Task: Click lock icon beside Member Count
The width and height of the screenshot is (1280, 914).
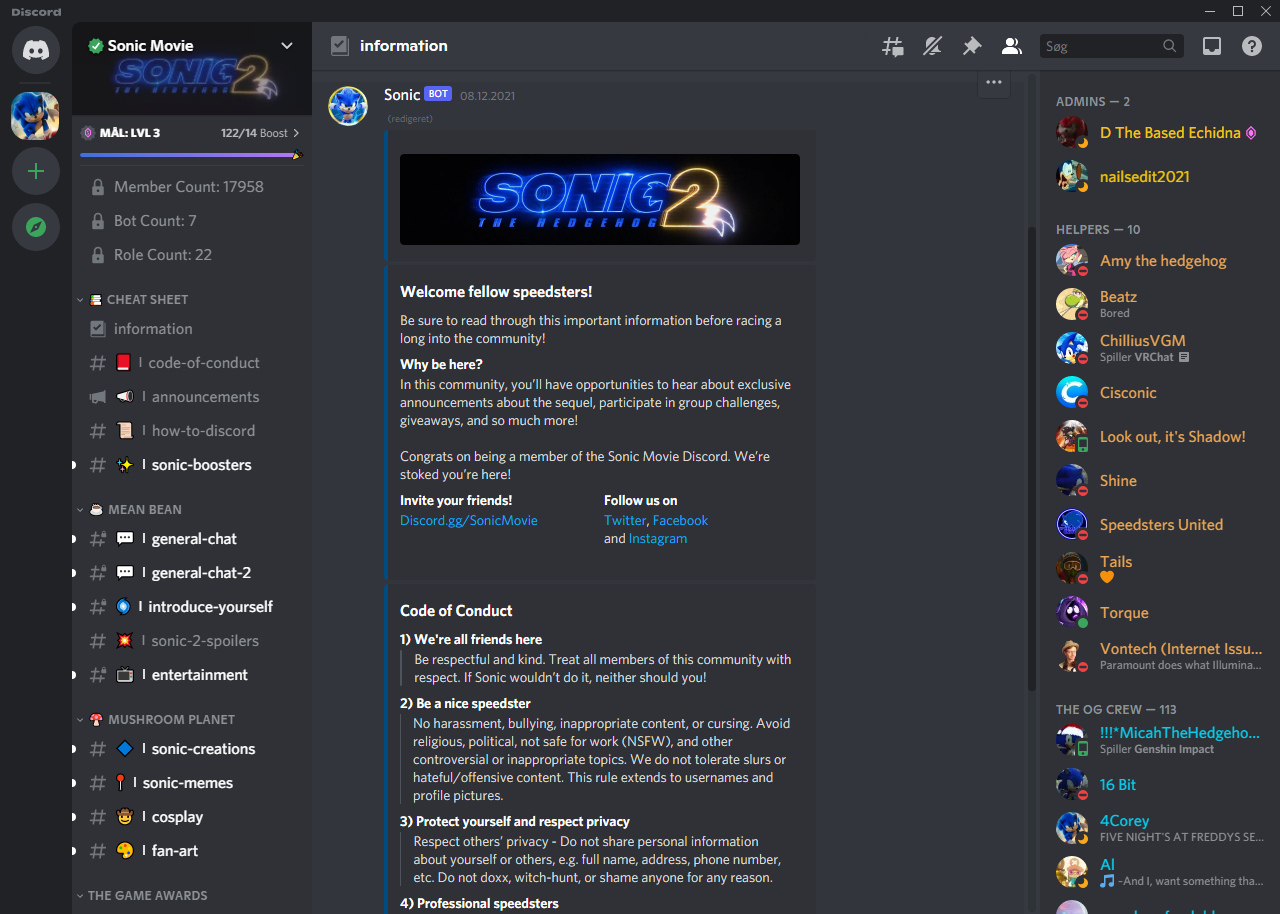Action: point(98,187)
